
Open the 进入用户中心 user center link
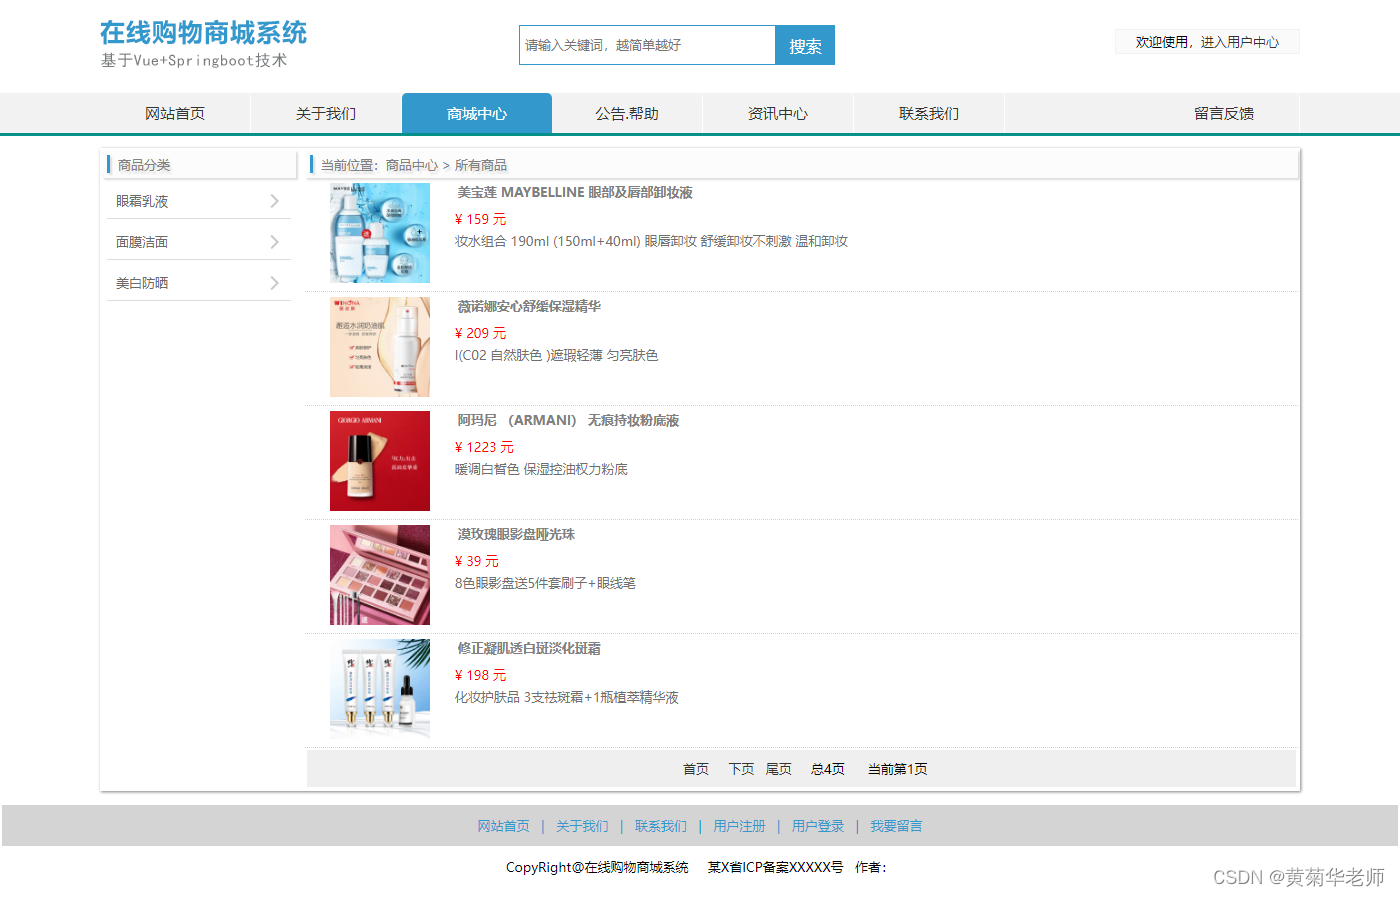coord(1240,42)
